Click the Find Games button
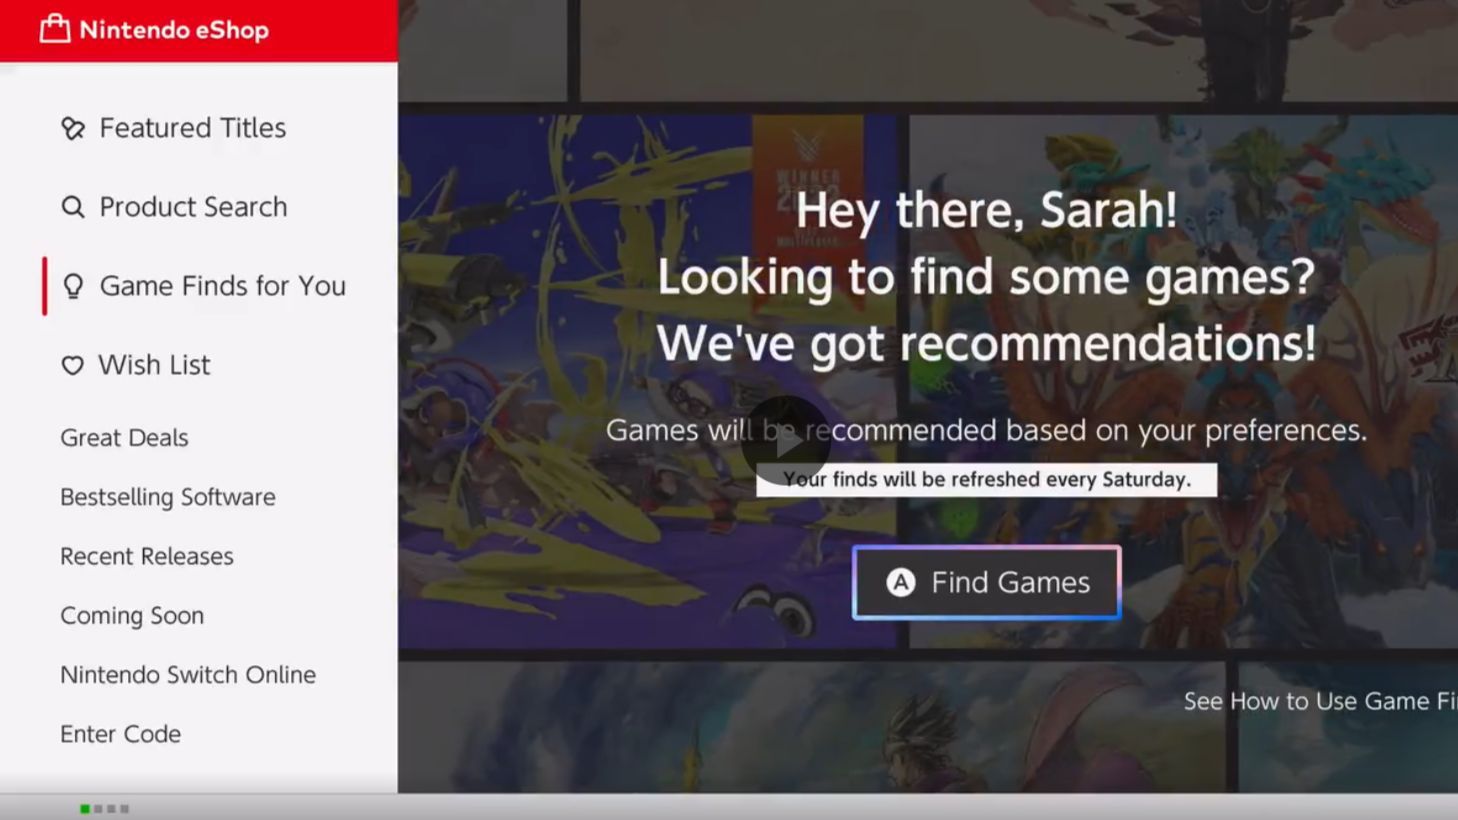This screenshot has width=1458, height=820. pyautogui.click(x=986, y=582)
